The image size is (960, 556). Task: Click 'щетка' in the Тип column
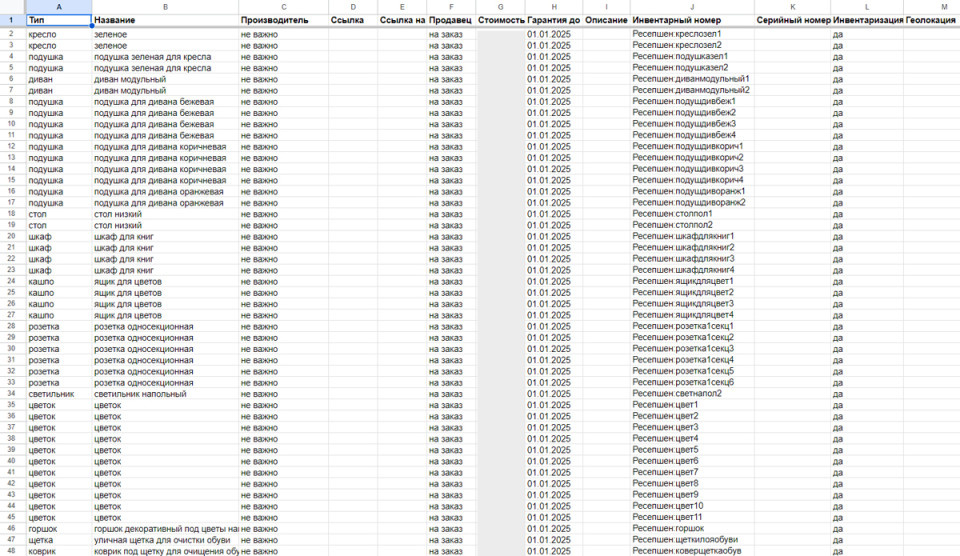point(59,540)
